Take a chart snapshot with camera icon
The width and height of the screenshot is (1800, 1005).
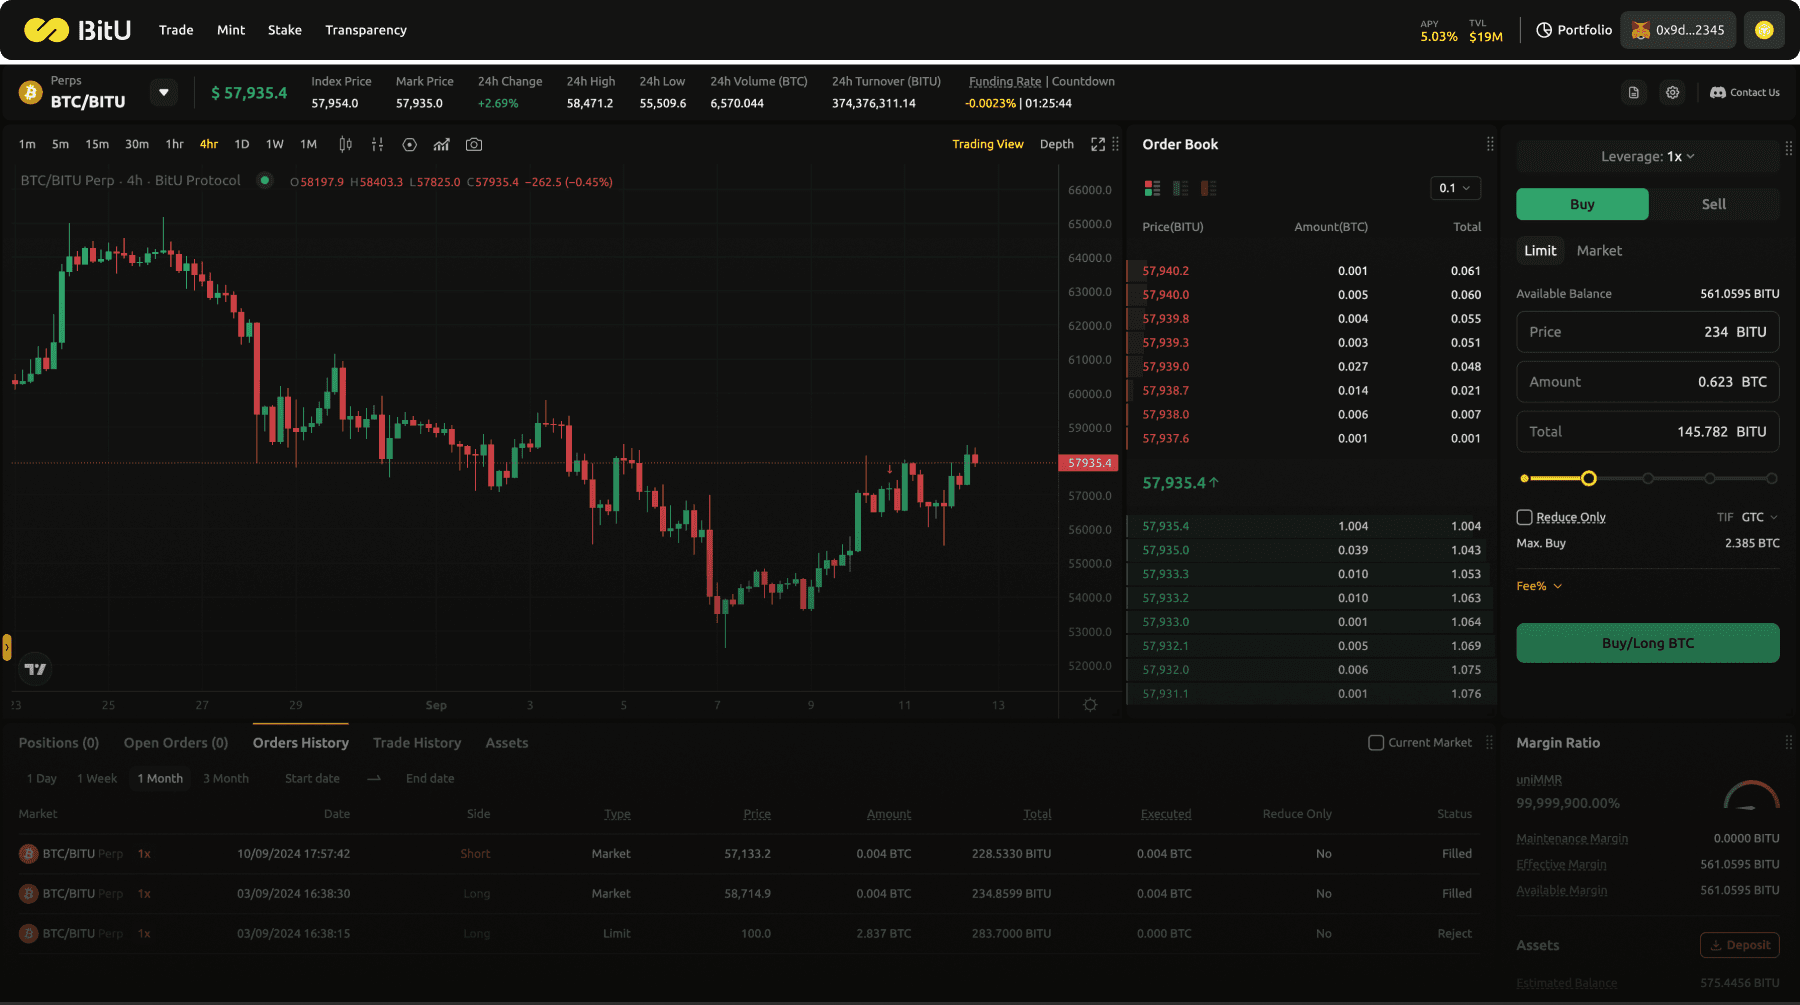474,145
